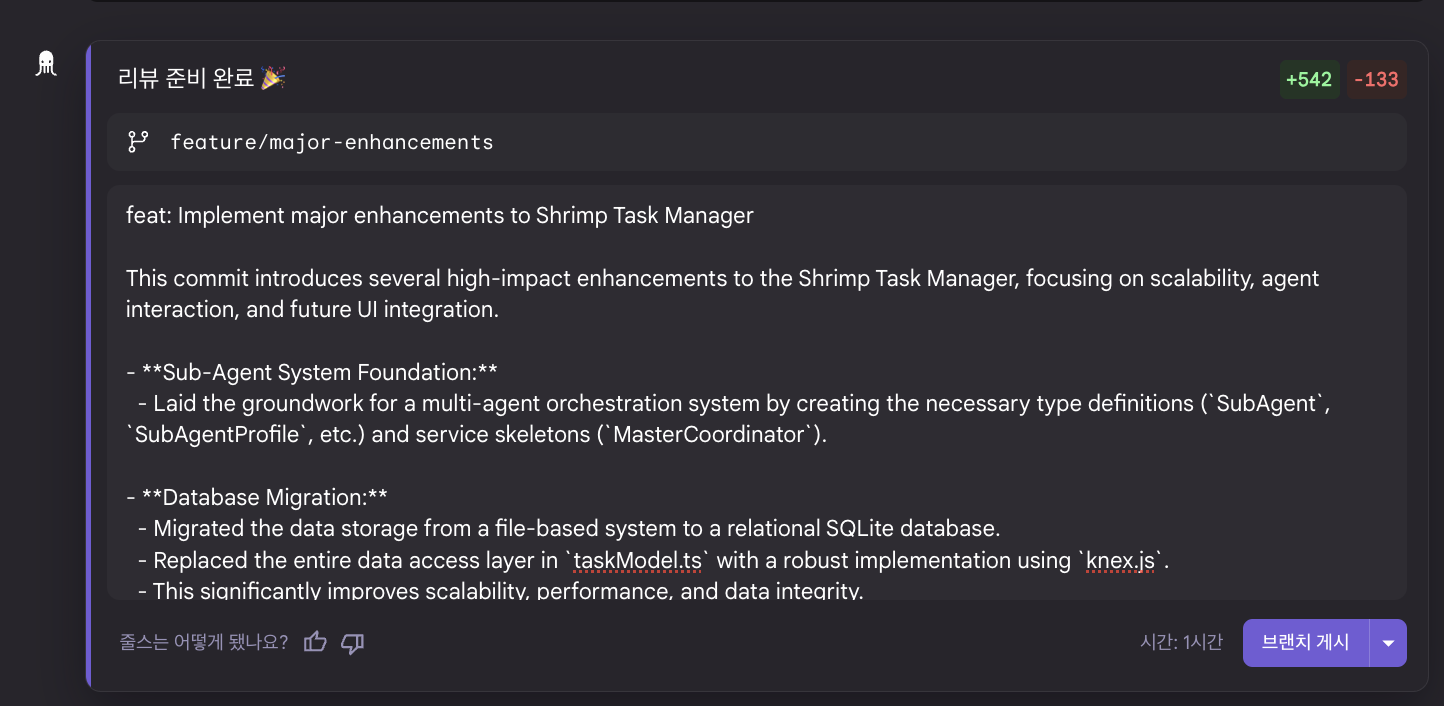Click the '줄스는 어떻게 됐나요?' feedback prompt
The height and width of the screenshot is (706, 1444).
coord(204,642)
